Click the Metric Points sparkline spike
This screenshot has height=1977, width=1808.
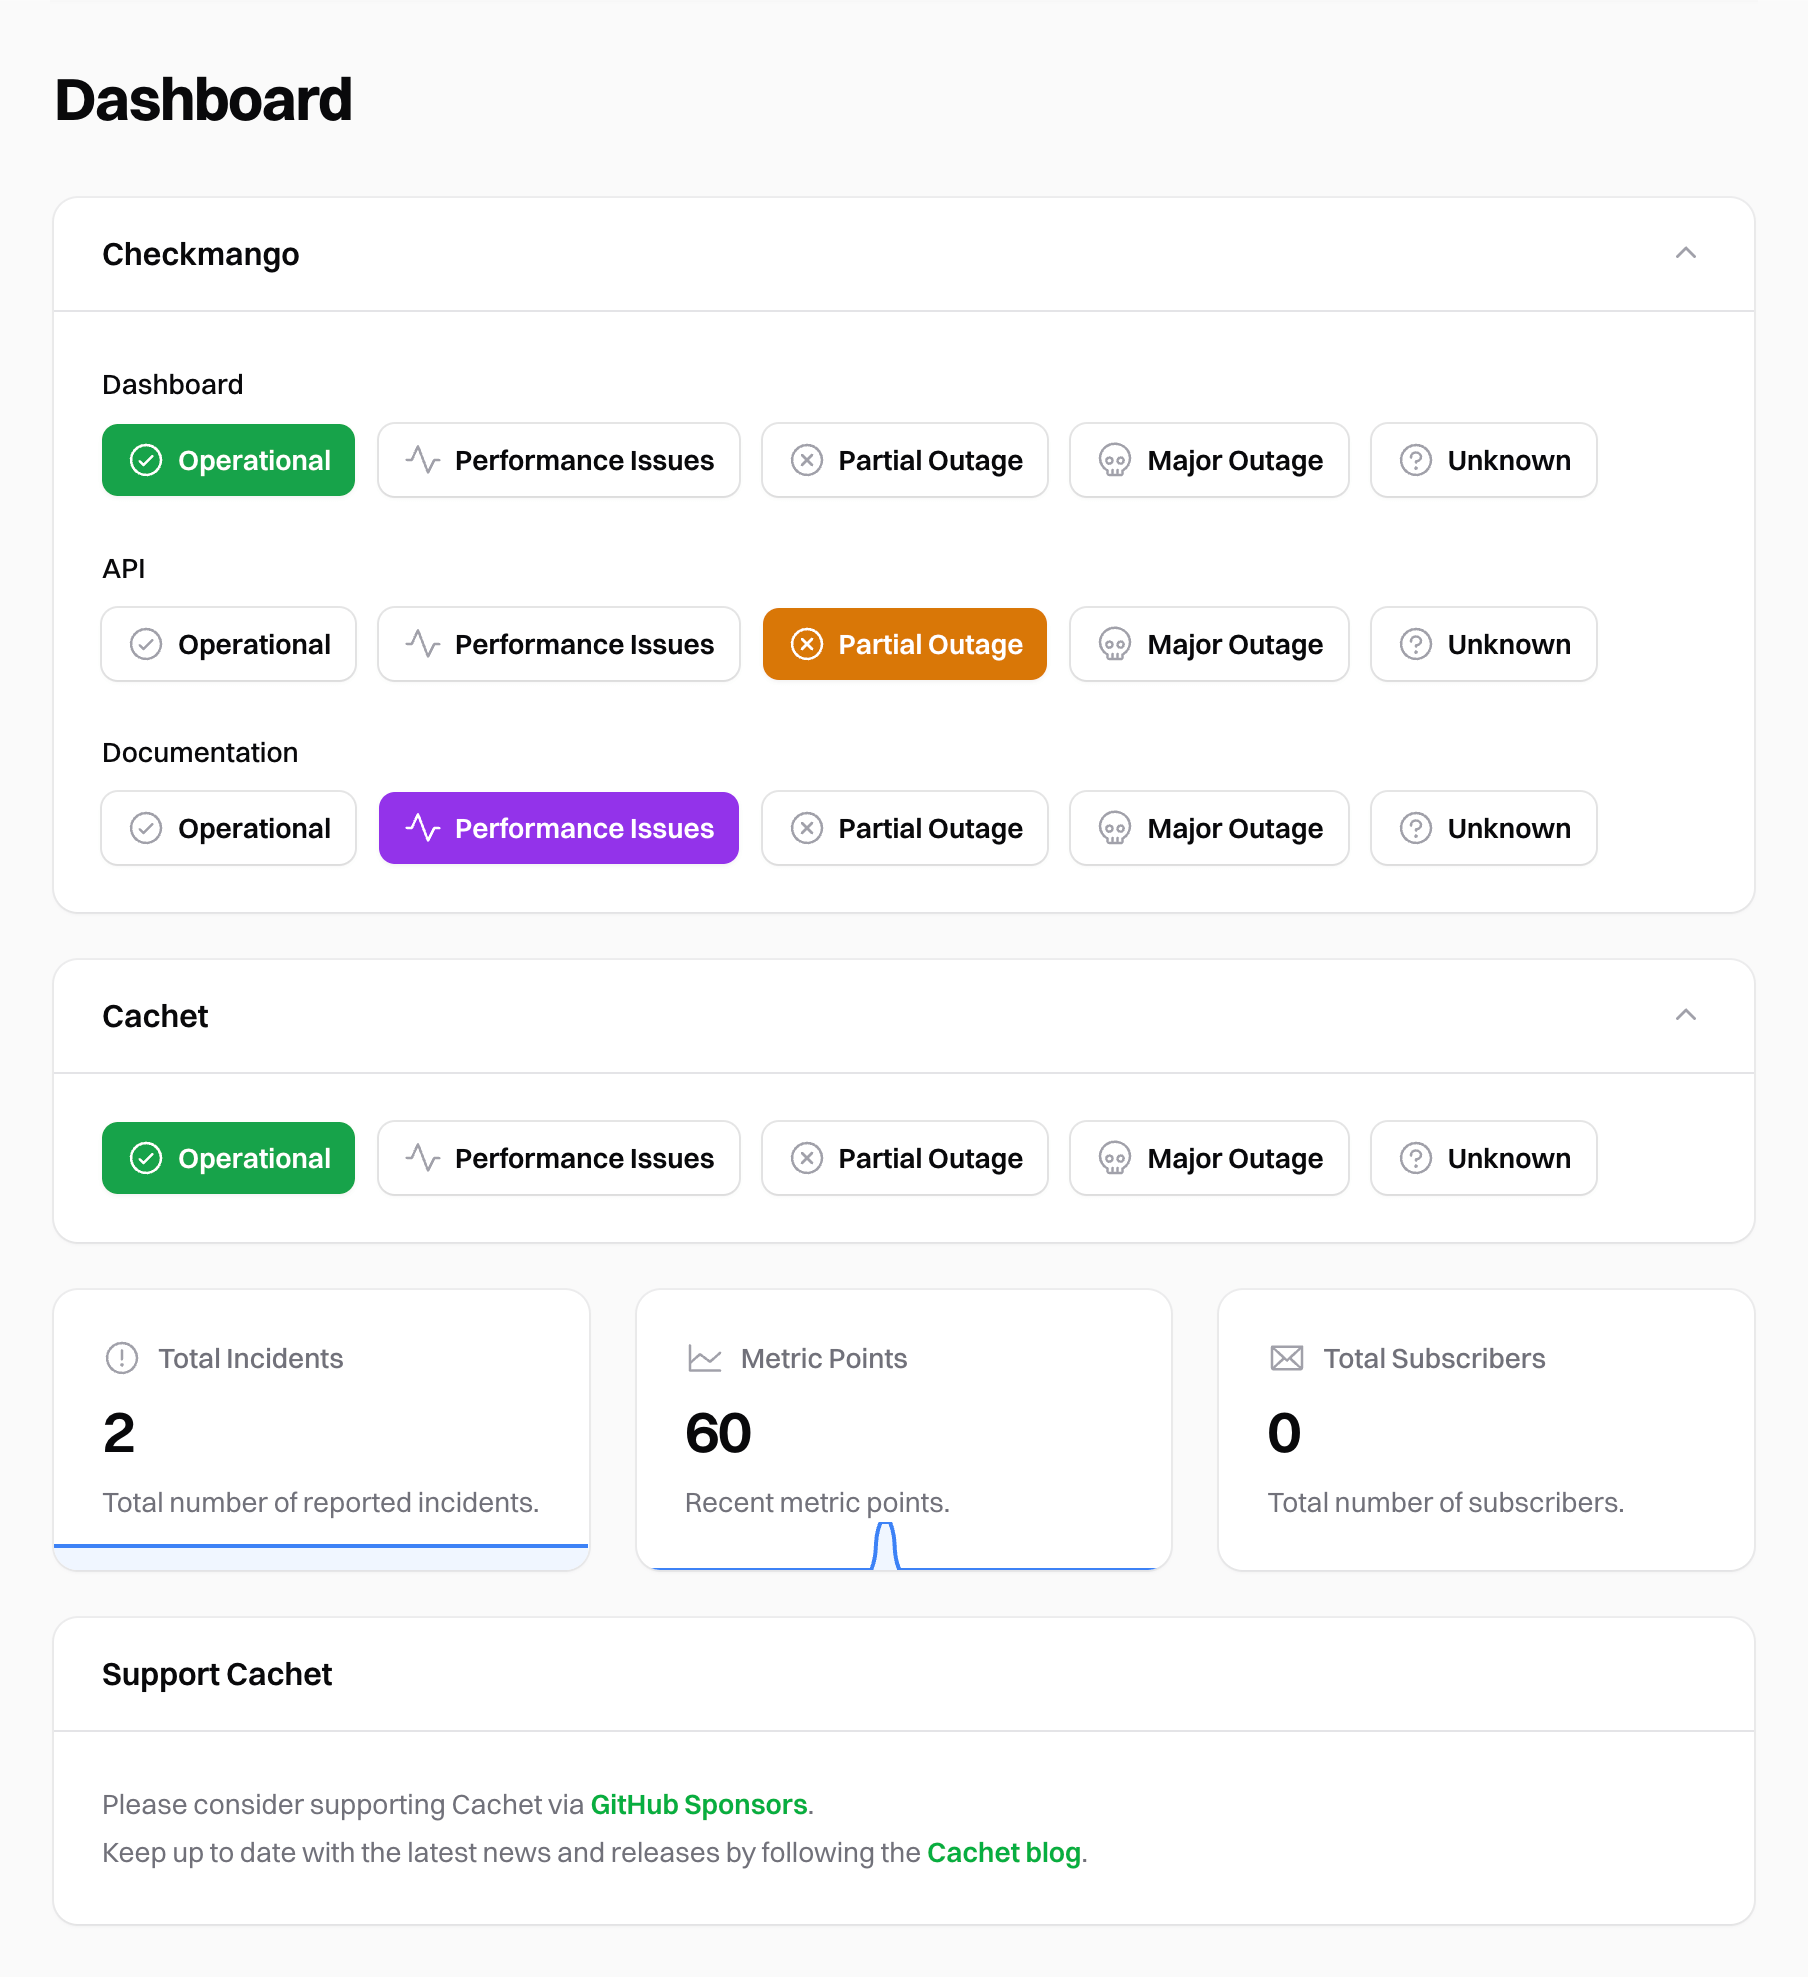885,1545
